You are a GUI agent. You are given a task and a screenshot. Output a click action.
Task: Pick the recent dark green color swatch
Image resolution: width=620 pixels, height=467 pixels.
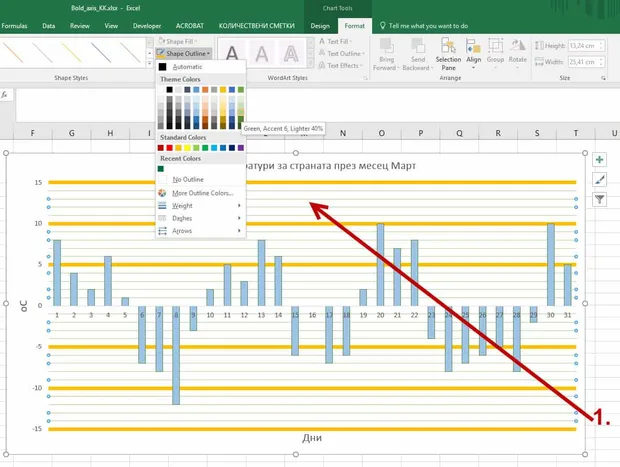pos(161,169)
